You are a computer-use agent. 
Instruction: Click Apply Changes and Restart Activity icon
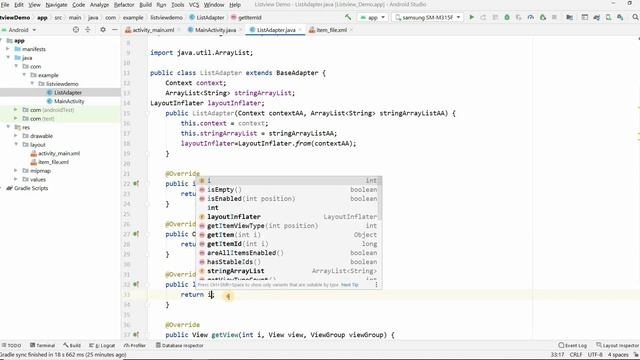(483, 18)
